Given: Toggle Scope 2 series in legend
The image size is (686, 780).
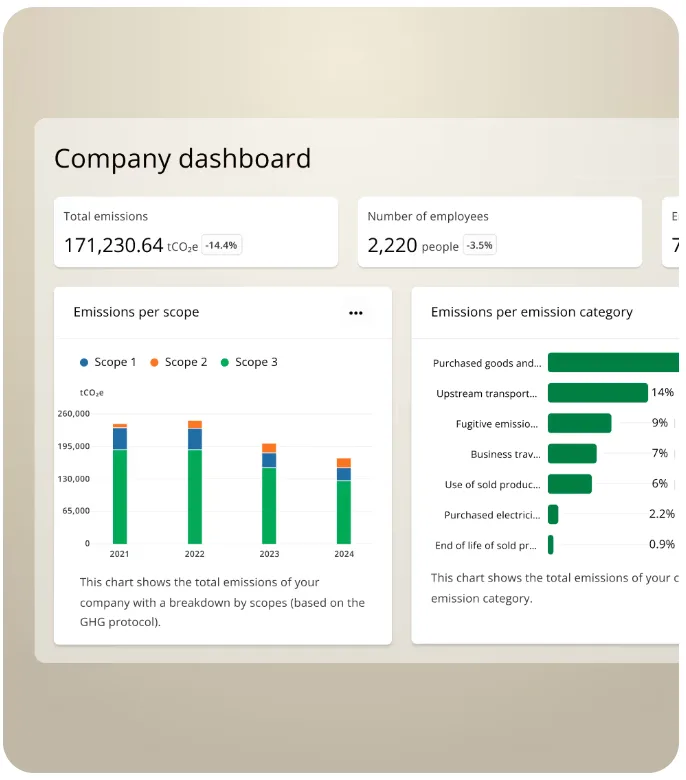Looking at the screenshot, I should pos(179,362).
